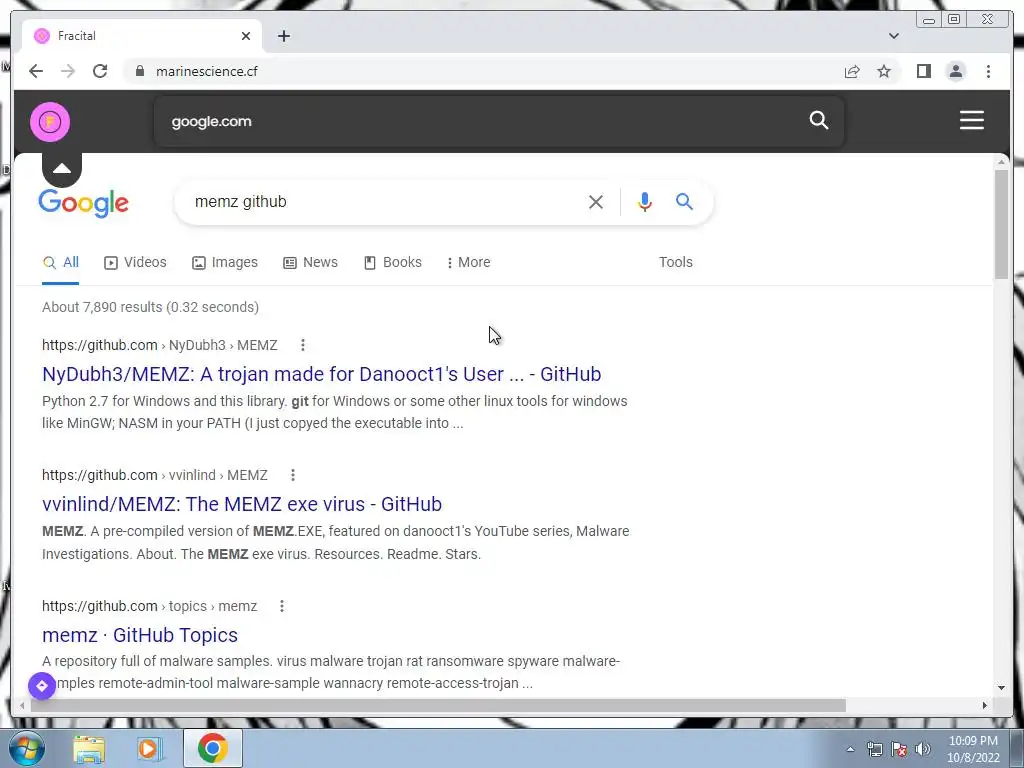The width and height of the screenshot is (1024, 768).
Task: Share this page using share icon
Action: (852, 71)
